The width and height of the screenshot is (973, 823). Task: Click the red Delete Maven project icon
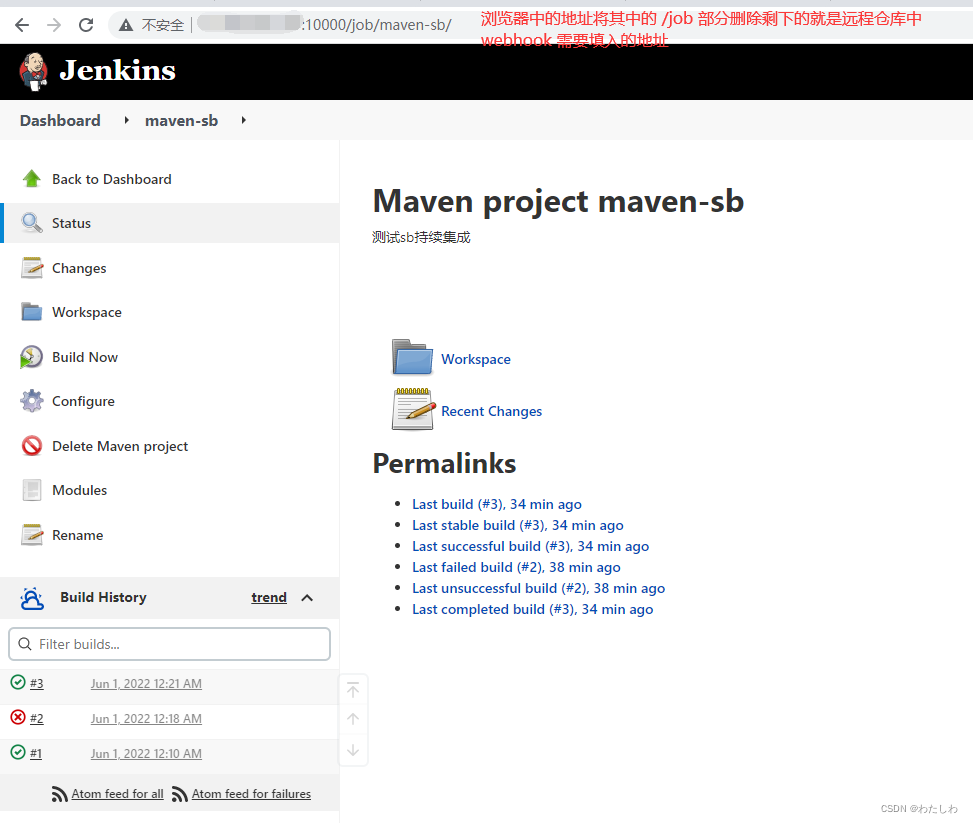pos(32,446)
